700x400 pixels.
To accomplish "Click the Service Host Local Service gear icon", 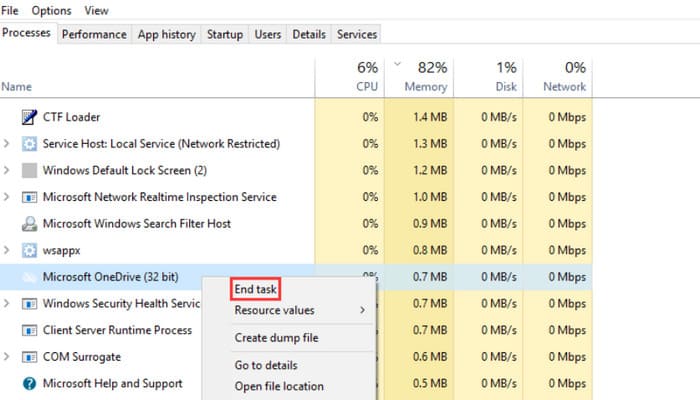I will pos(29,144).
